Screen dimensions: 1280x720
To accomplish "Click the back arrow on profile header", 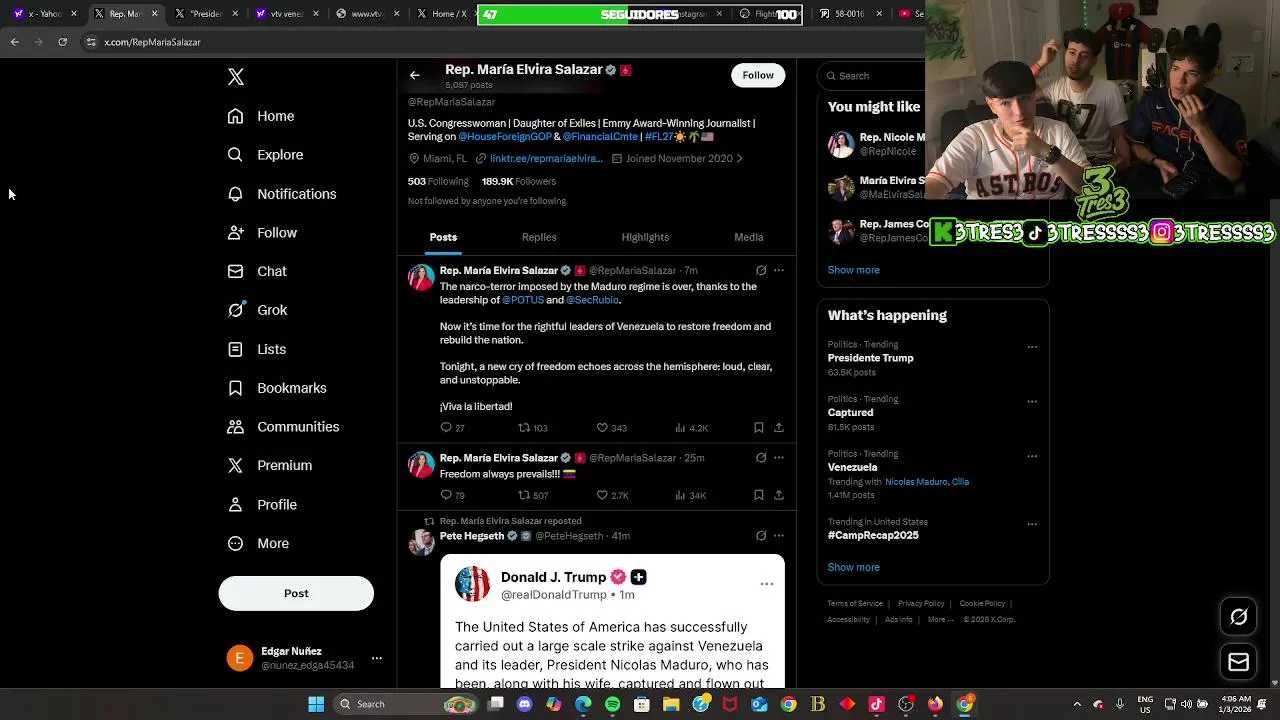I will [415, 75].
